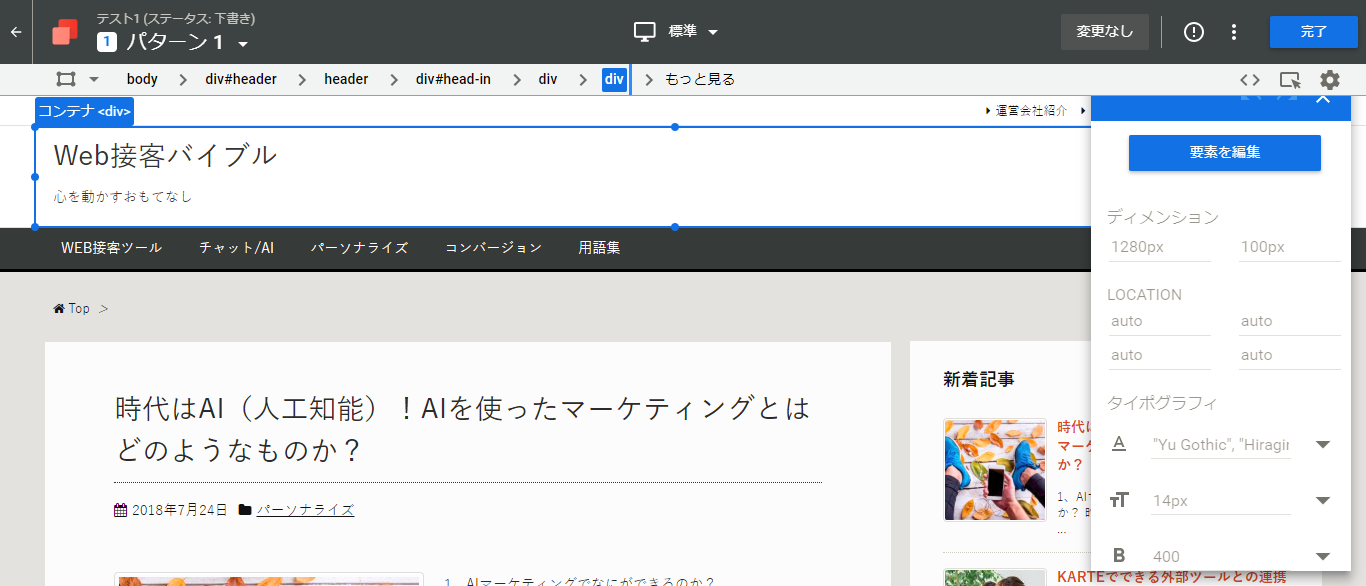Viewport: 1366px width, 586px height.
Task: Click the コンテナ <div> selection label
Action: tap(85, 111)
